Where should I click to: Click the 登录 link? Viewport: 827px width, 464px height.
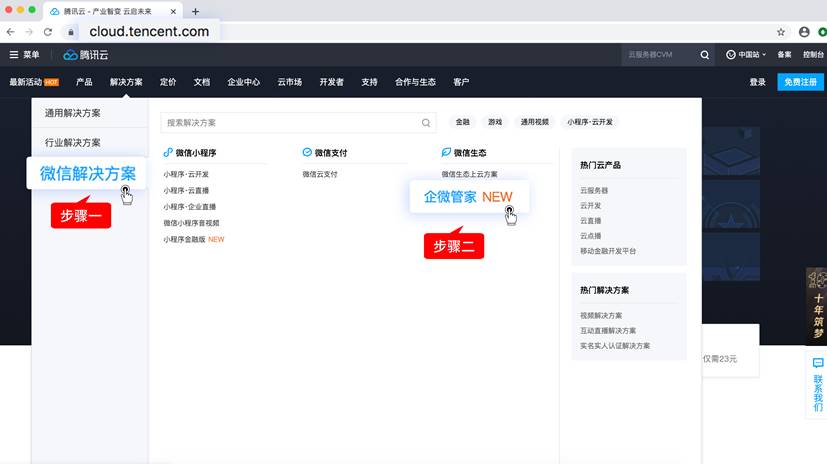coord(758,82)
